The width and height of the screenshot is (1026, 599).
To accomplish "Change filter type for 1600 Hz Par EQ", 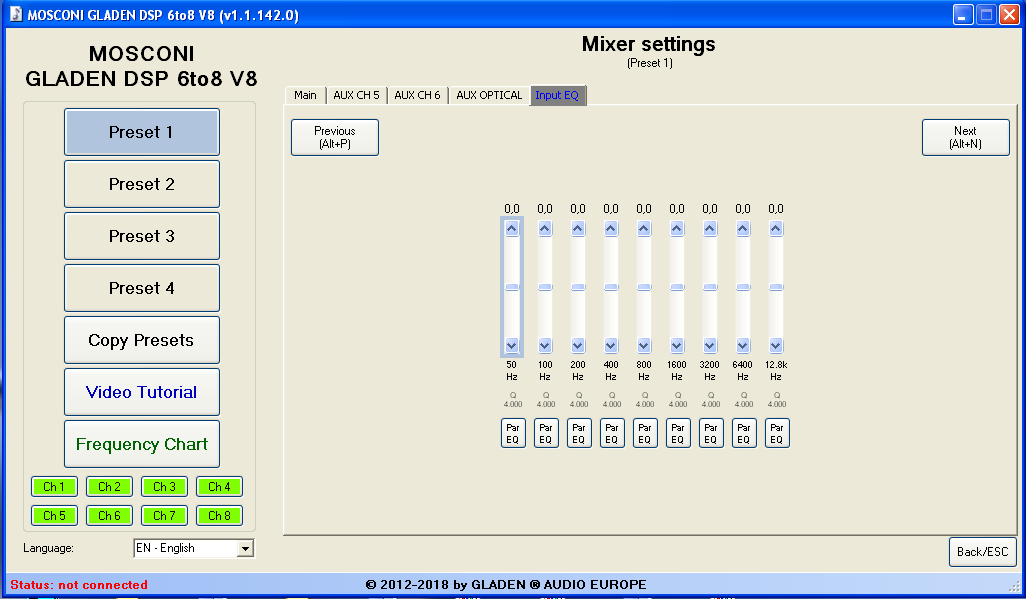I will 678,433.
